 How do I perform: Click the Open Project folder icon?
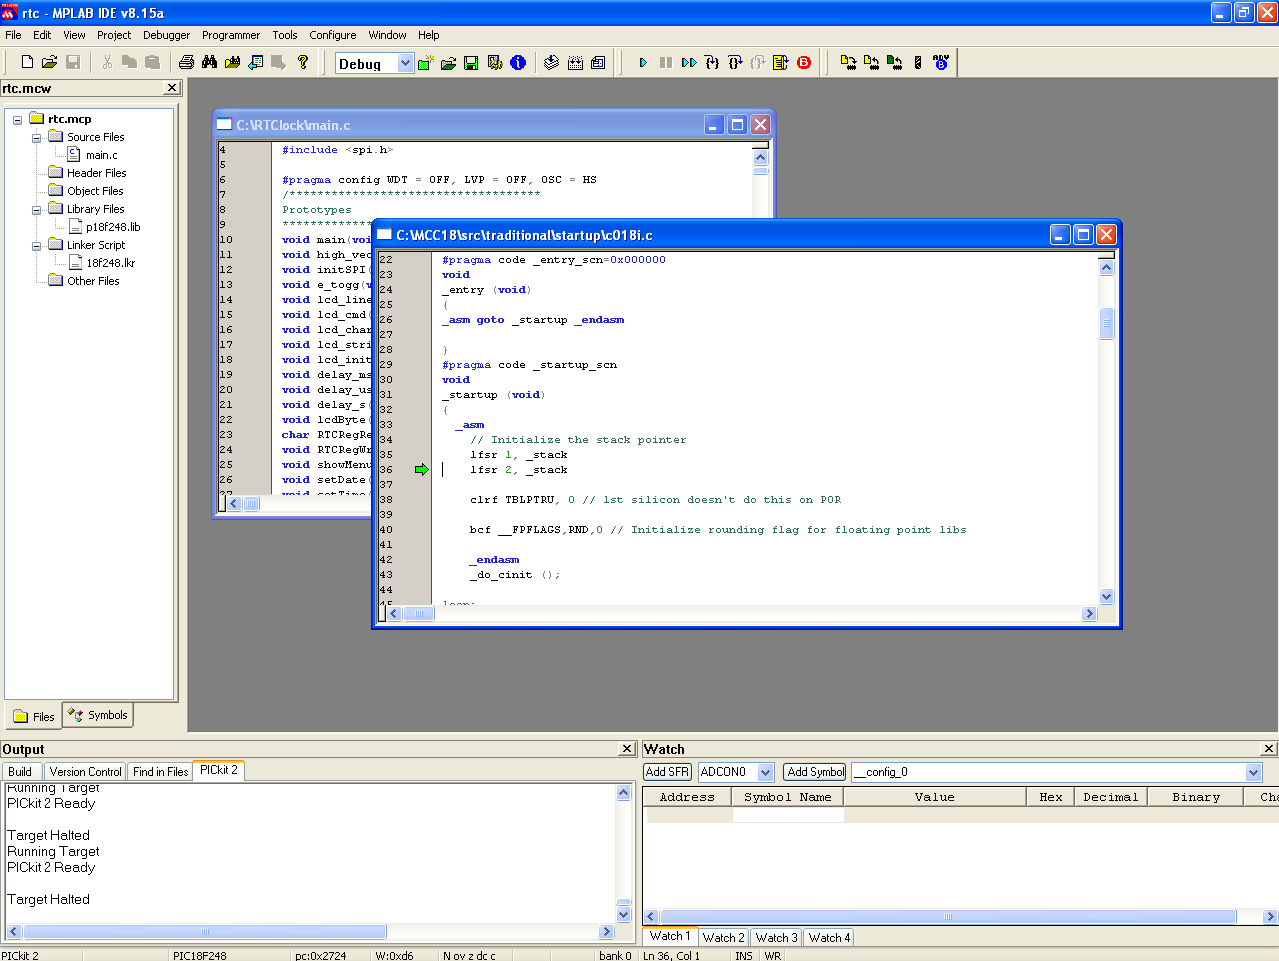point(448,63)
